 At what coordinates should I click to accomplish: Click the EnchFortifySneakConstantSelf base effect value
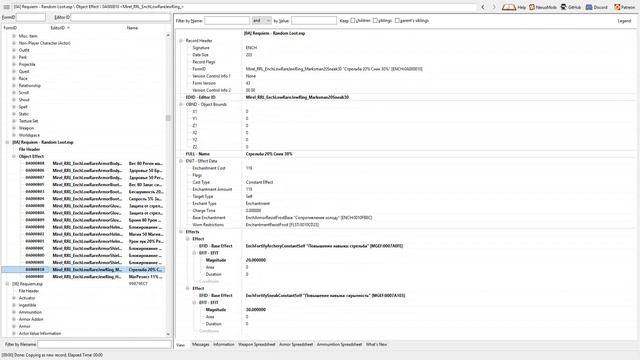point(325,296)
